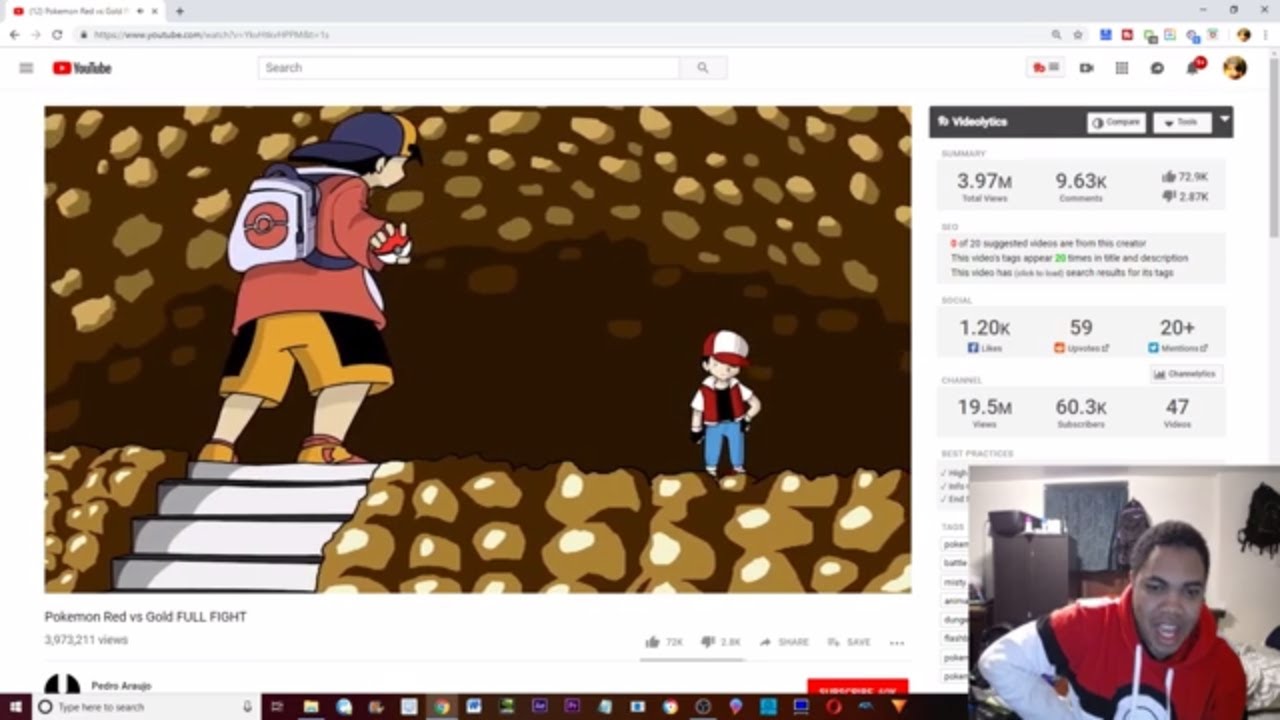
Task: Select the Pokemon Red vs Gold tab
Action: click(86, 11)
